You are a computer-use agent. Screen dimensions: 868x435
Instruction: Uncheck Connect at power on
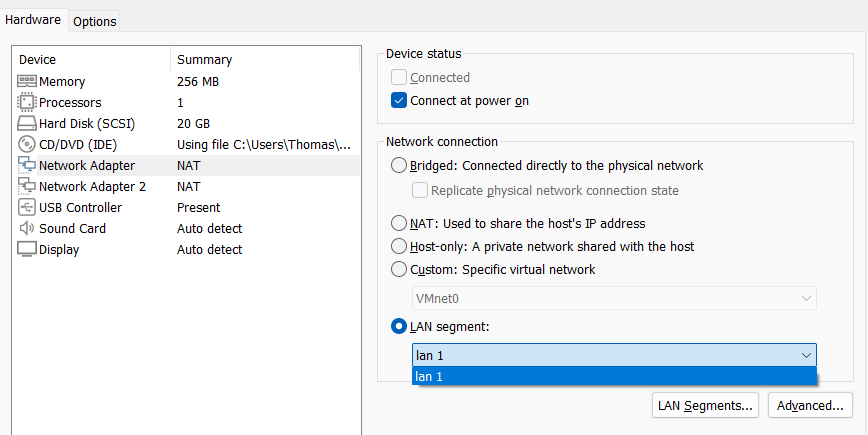click(x=399, y=101)
